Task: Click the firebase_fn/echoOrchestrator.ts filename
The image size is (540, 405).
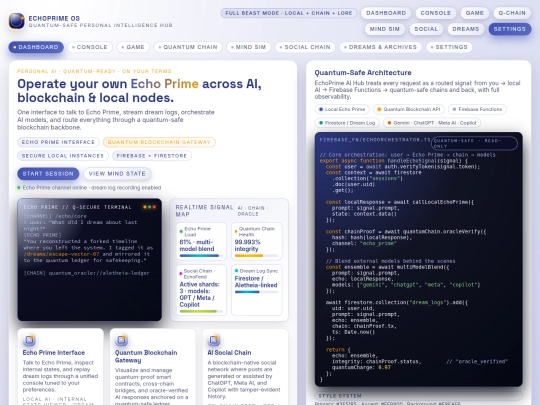Action: [375, 140]
